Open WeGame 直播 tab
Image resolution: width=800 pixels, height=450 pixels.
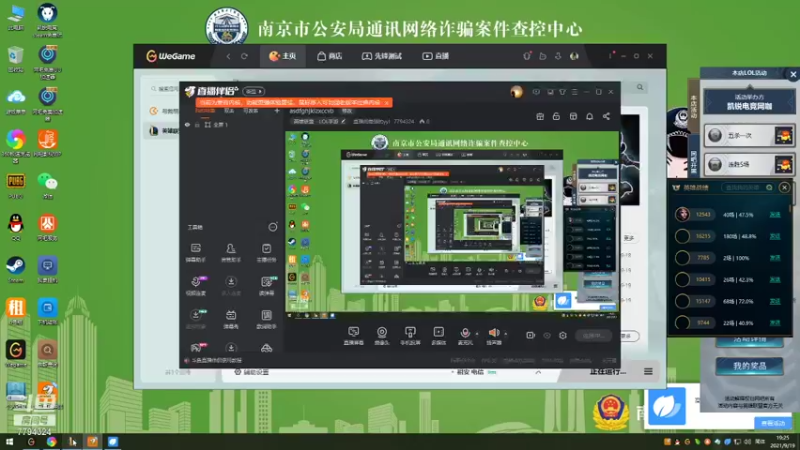435,56
